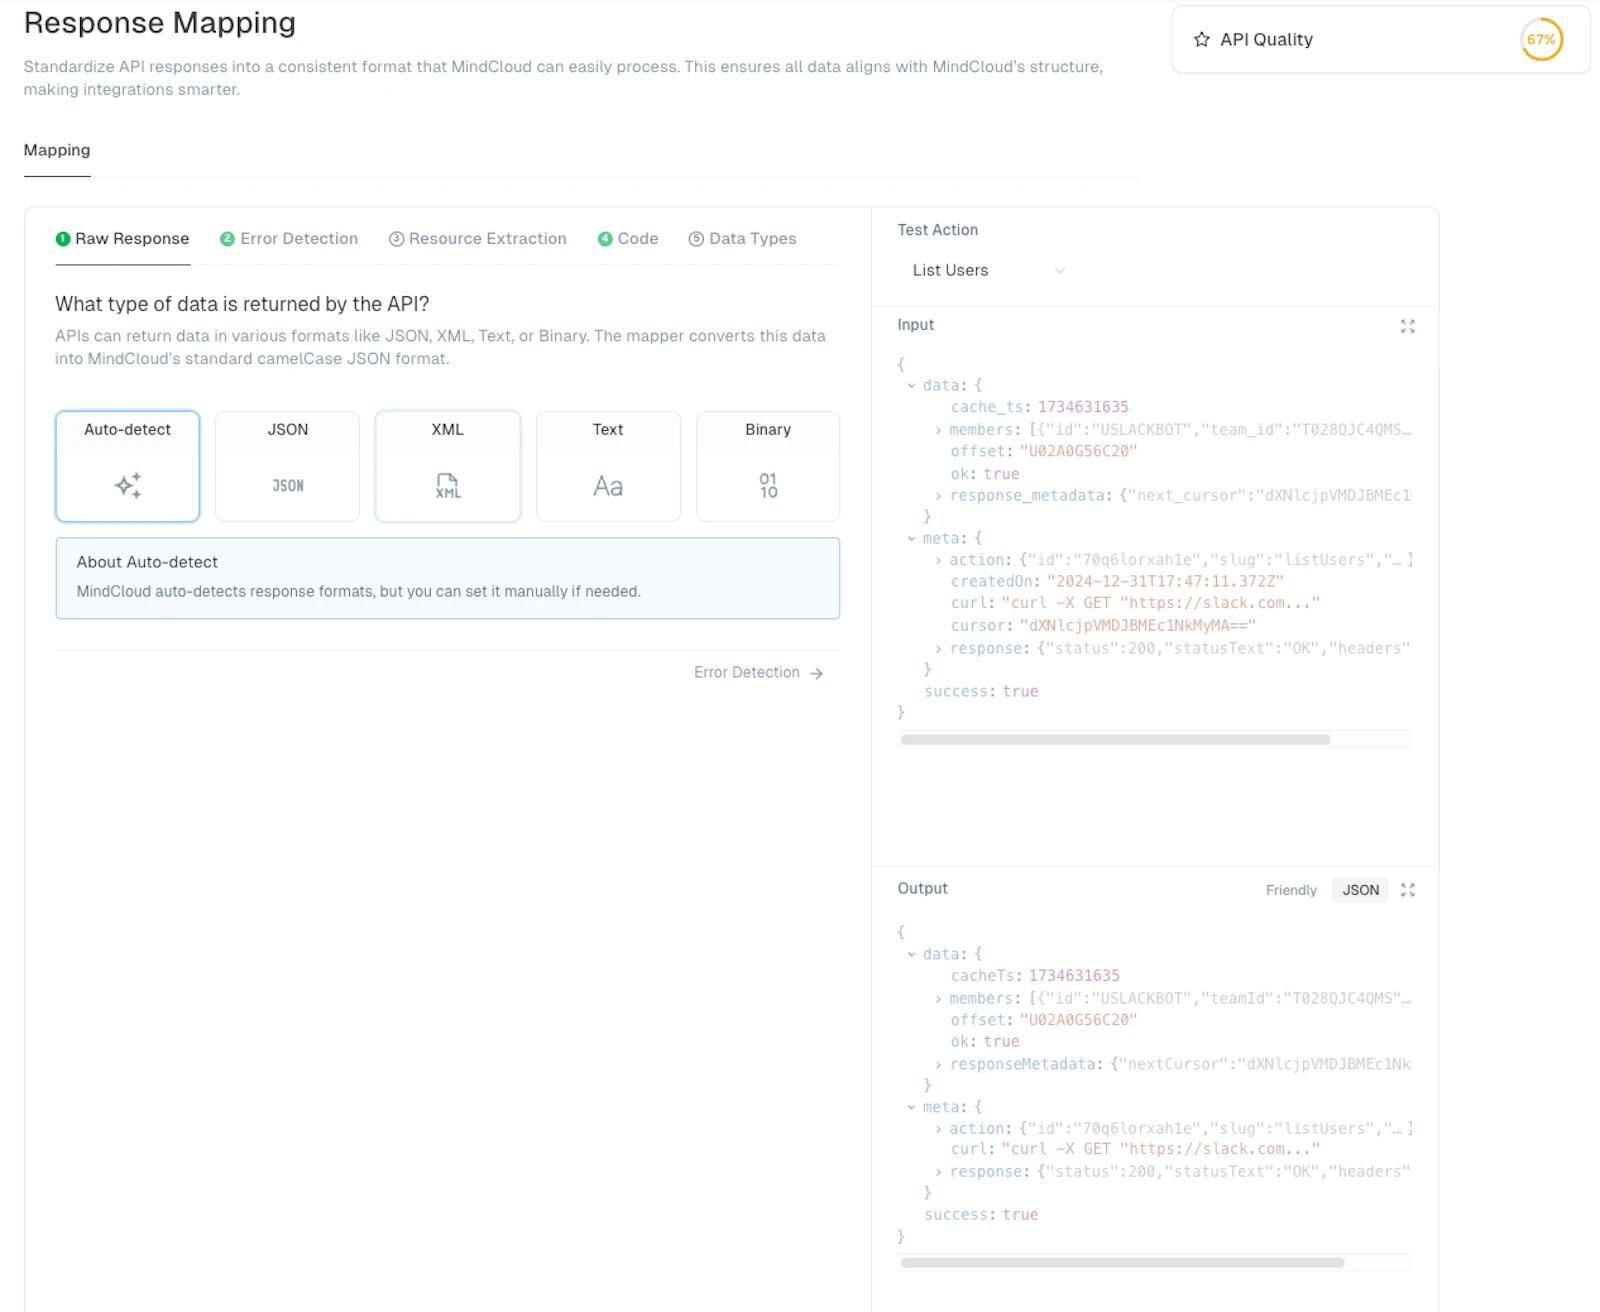Expand the Input panel to fullscreen
This screenshot has height=1312, width=1600.
pos(1408,326)
